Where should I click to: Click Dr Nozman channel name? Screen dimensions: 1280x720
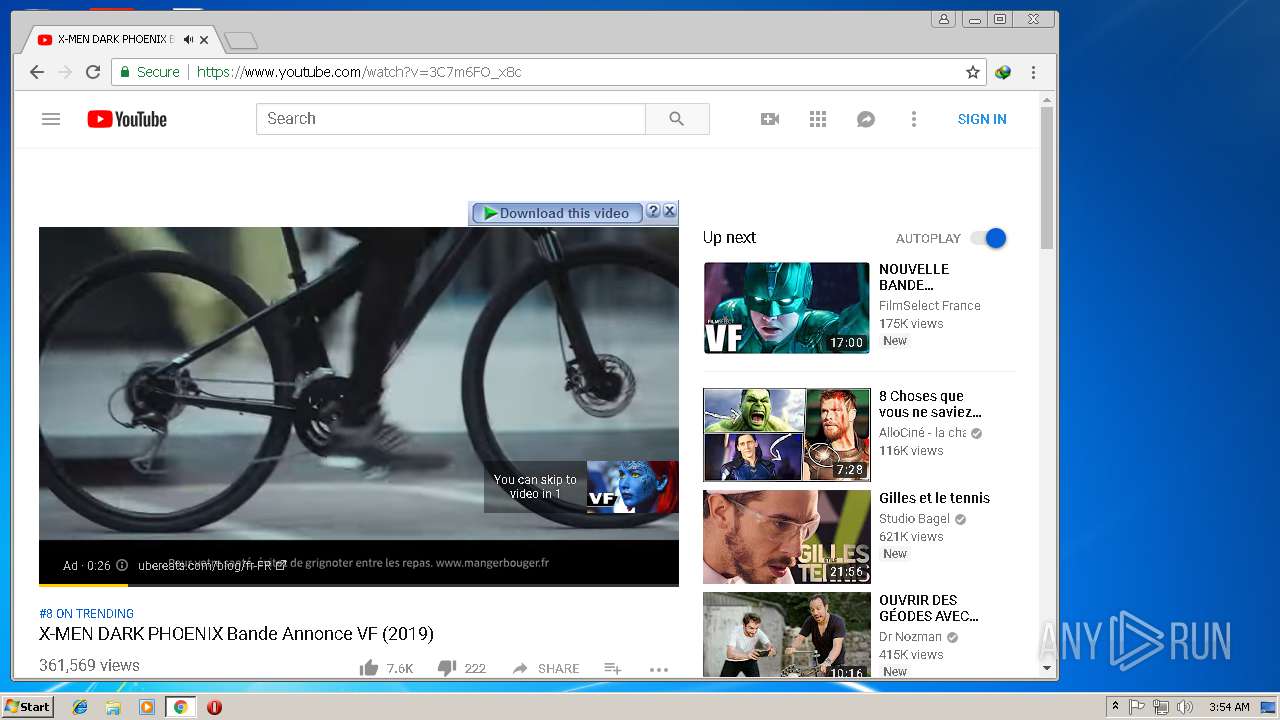coord(910,637)
